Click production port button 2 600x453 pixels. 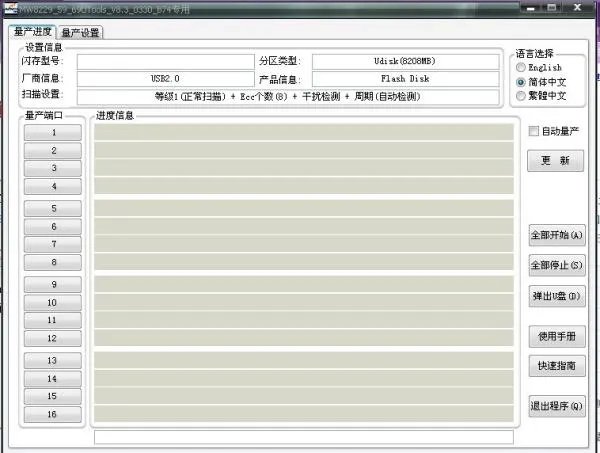(53, 150)
